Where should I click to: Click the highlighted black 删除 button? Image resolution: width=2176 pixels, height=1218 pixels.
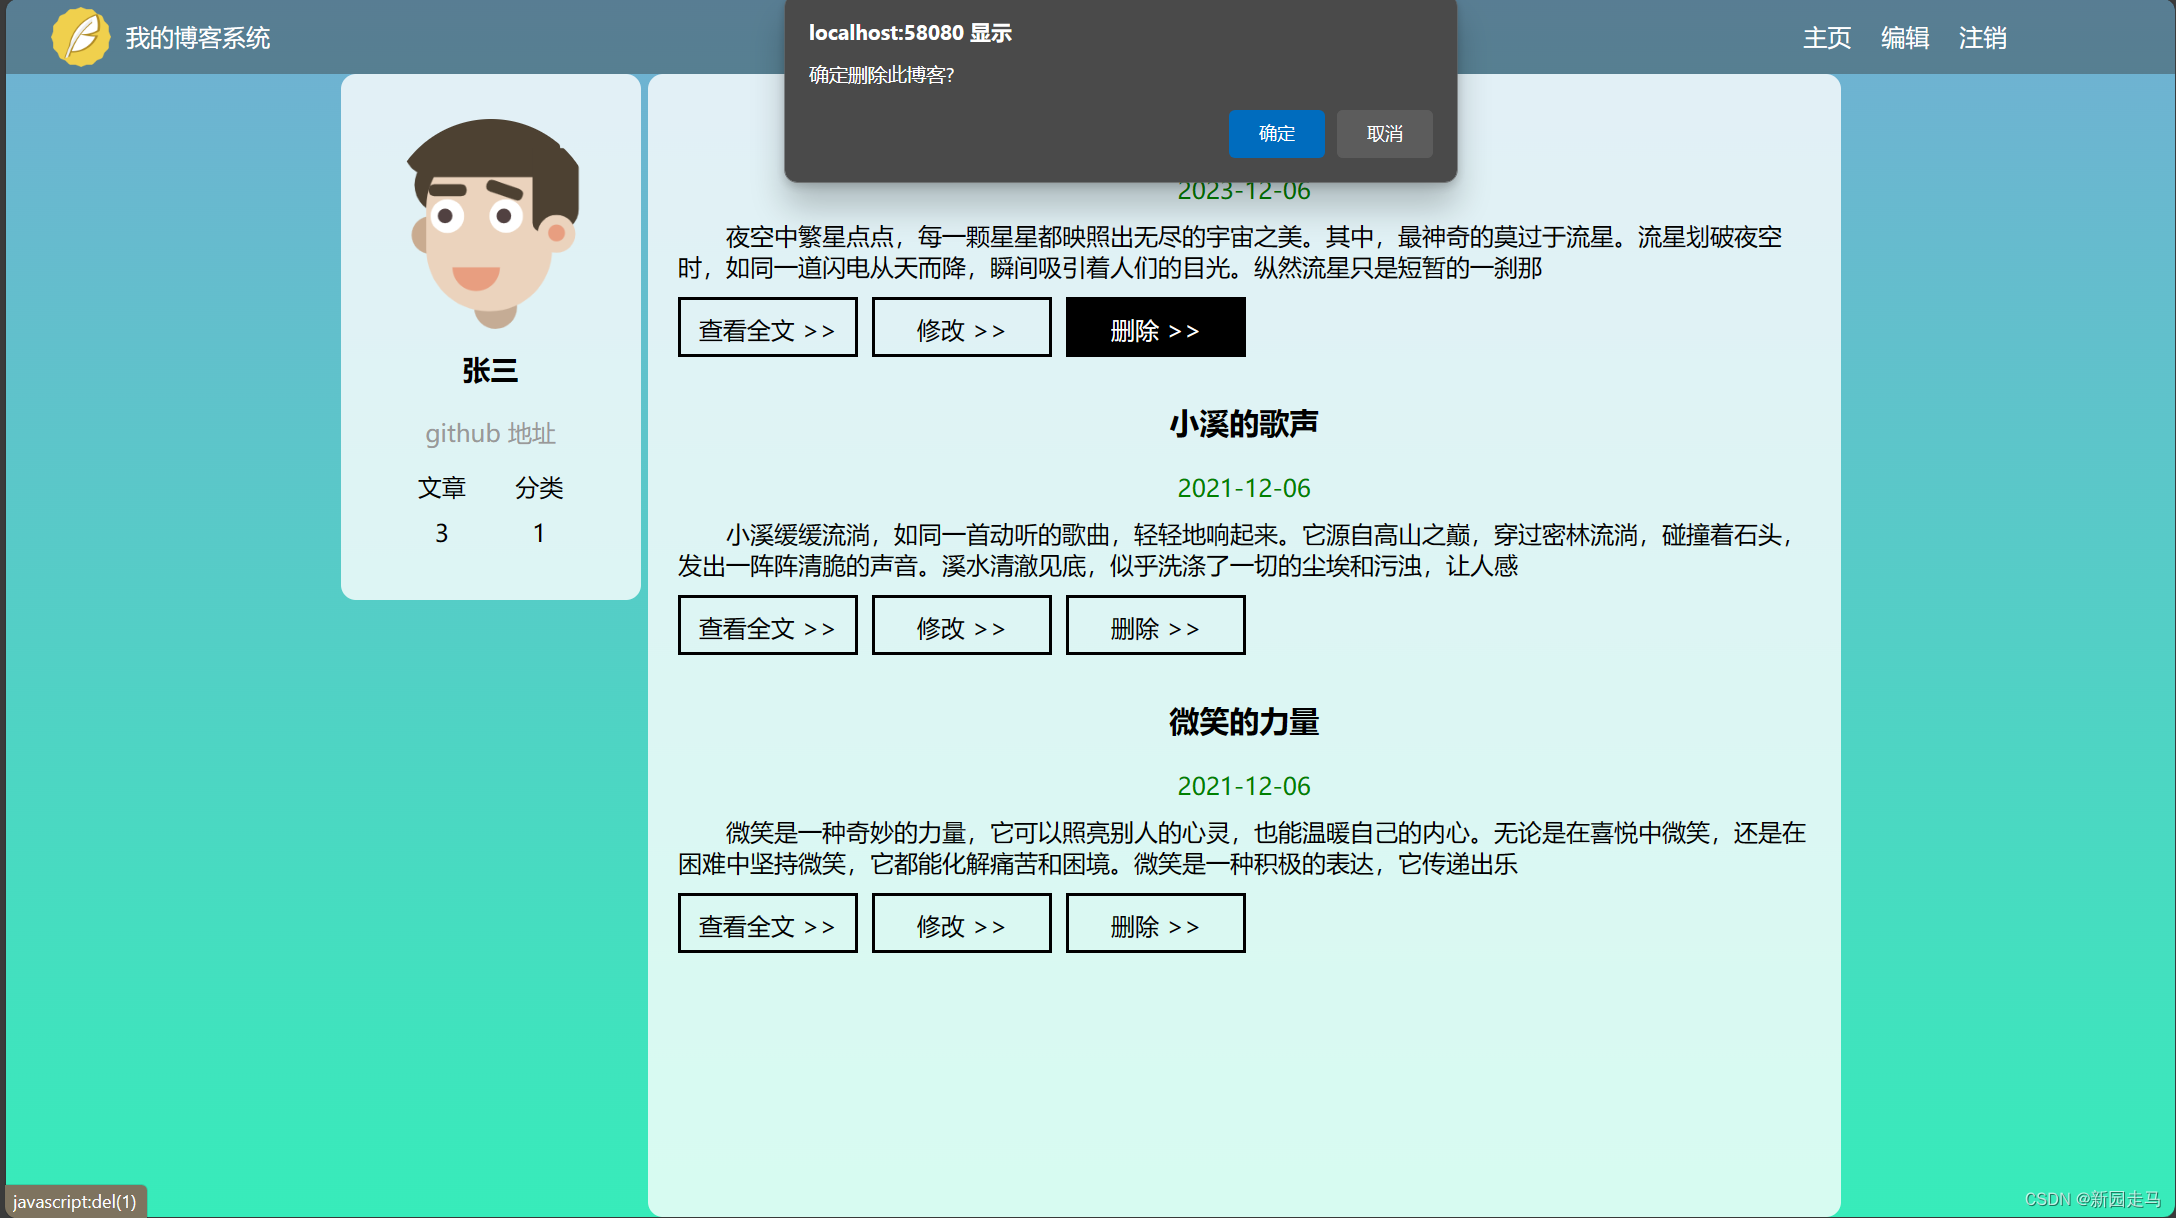pos(1155,327)
